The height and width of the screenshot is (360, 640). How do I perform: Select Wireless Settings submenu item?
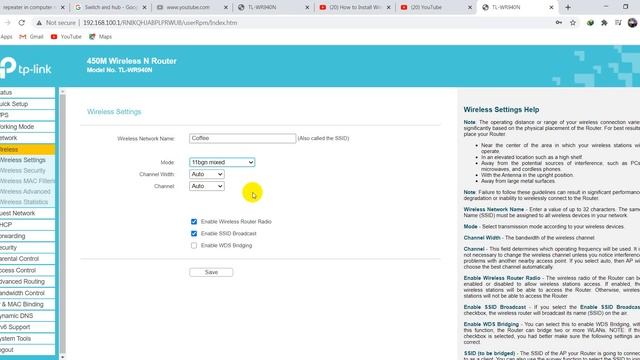click(x=23, y=160)
